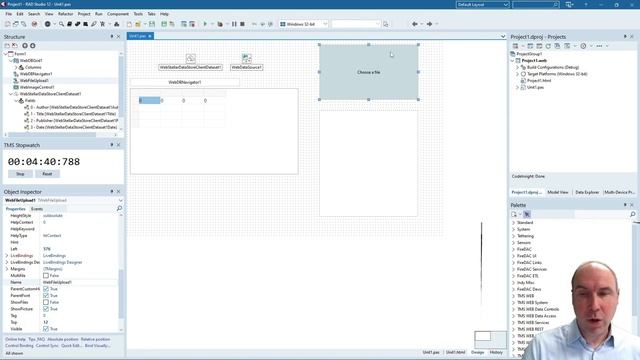
Task: Pin the Structure panel
Action: click(x=112, y=37)
